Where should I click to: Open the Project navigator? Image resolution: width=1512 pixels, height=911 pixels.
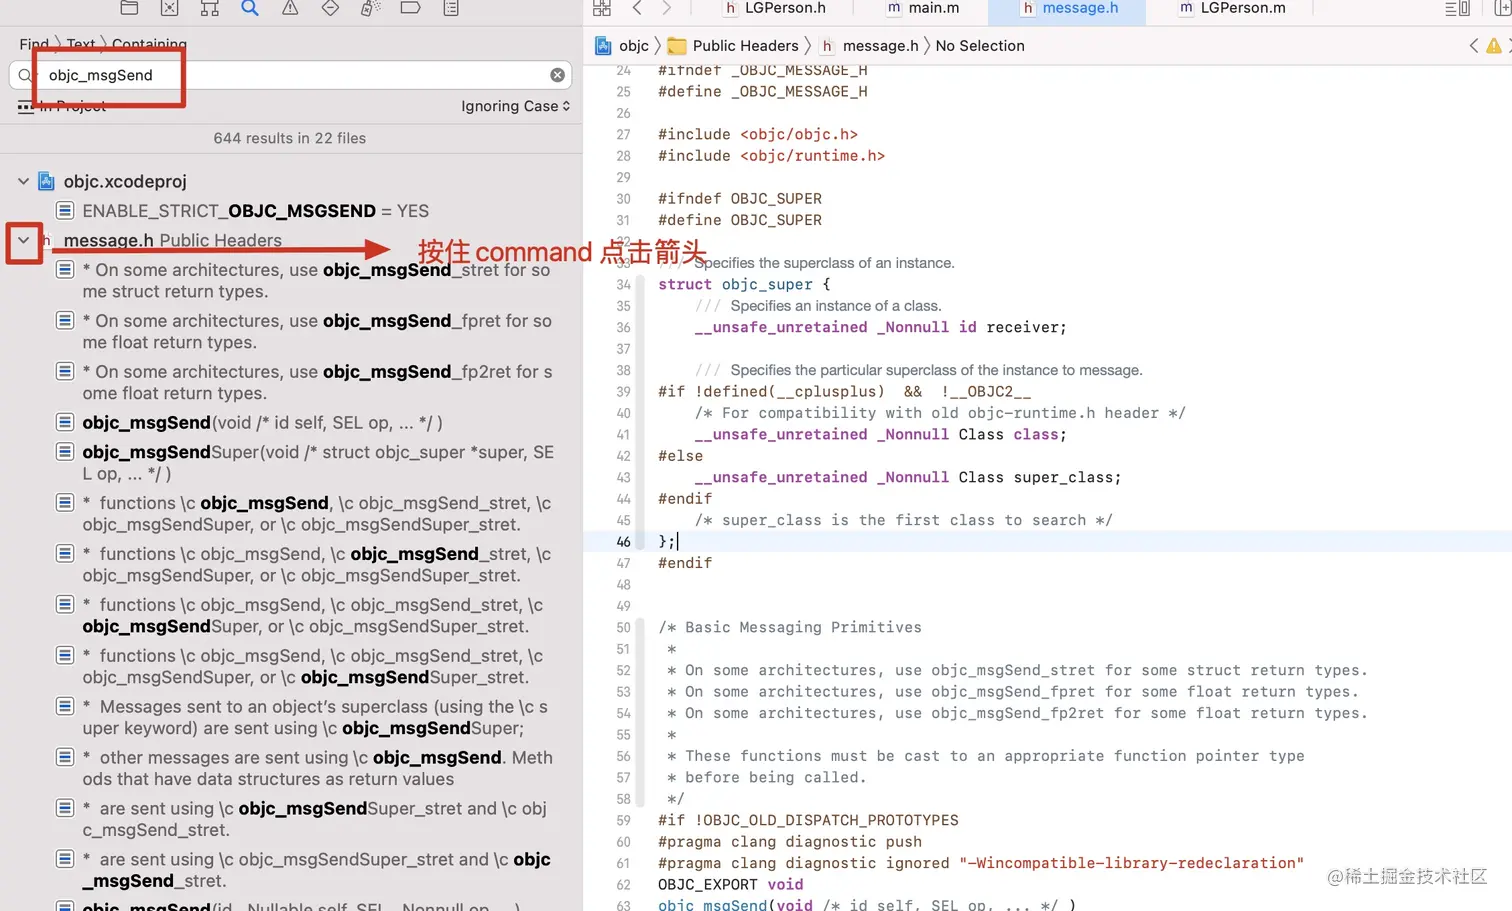(x=128, y=8)
